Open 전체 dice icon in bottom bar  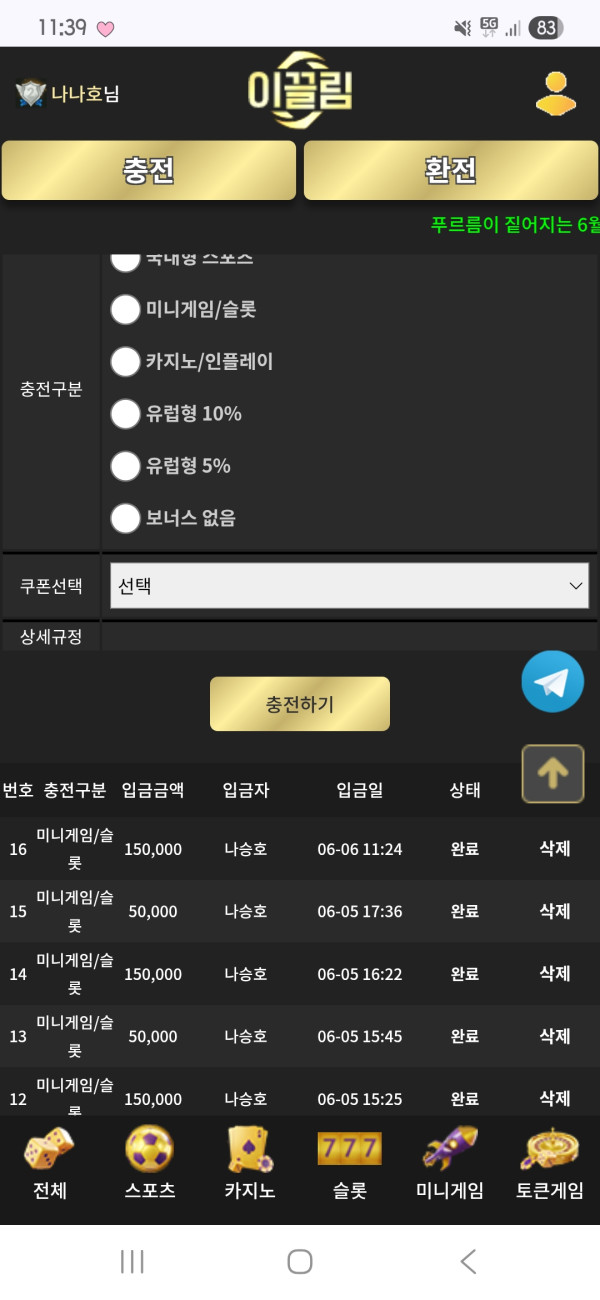click(x=49, y=1150)
